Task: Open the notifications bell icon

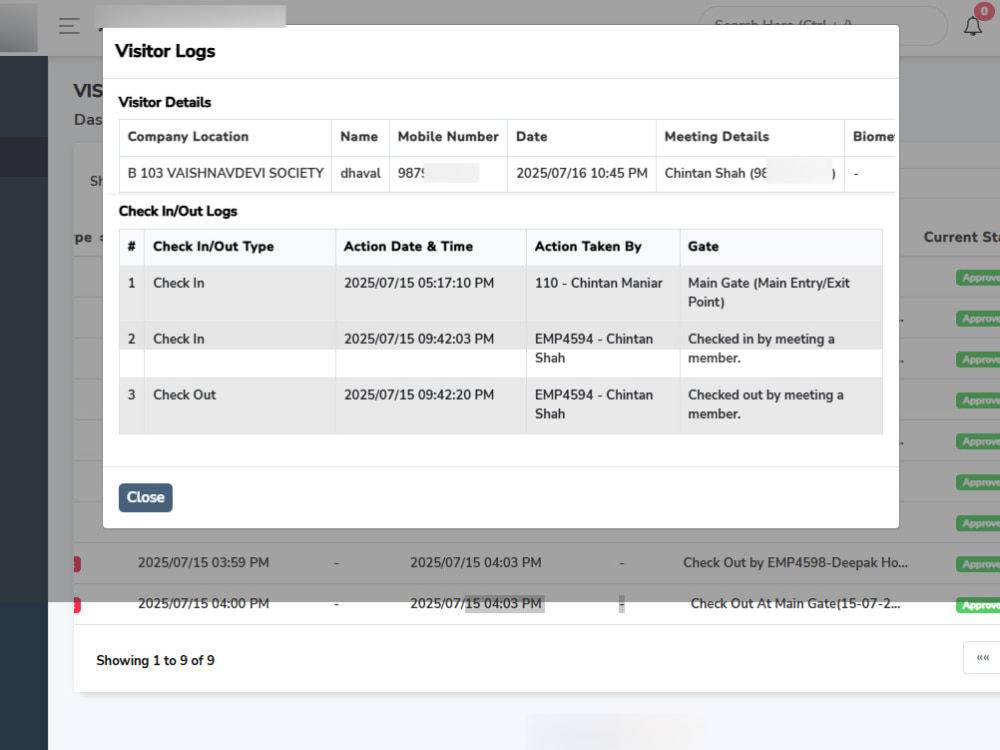Action: 973,27
